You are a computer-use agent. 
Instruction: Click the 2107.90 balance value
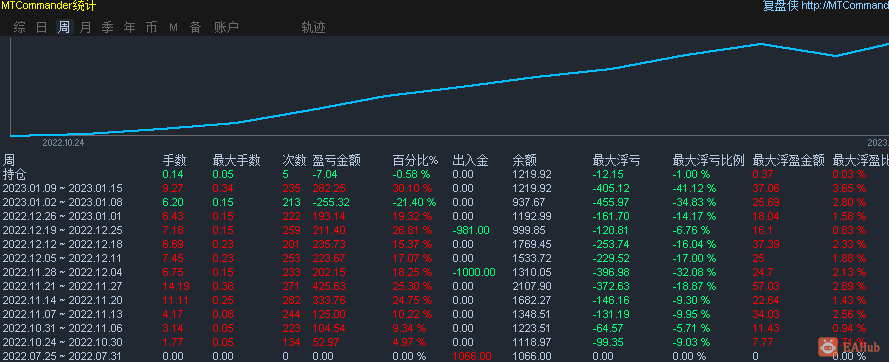532,286
